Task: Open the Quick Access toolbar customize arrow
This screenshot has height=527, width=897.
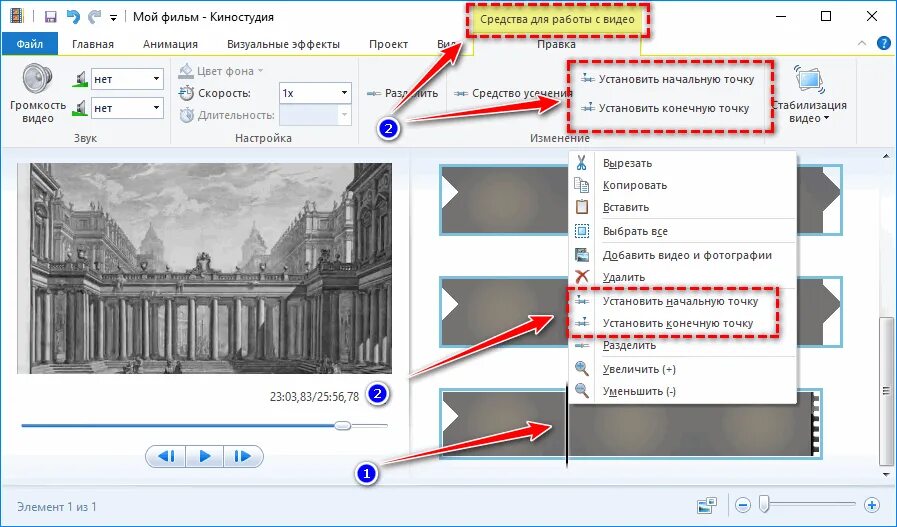Action: click(113, 18)
